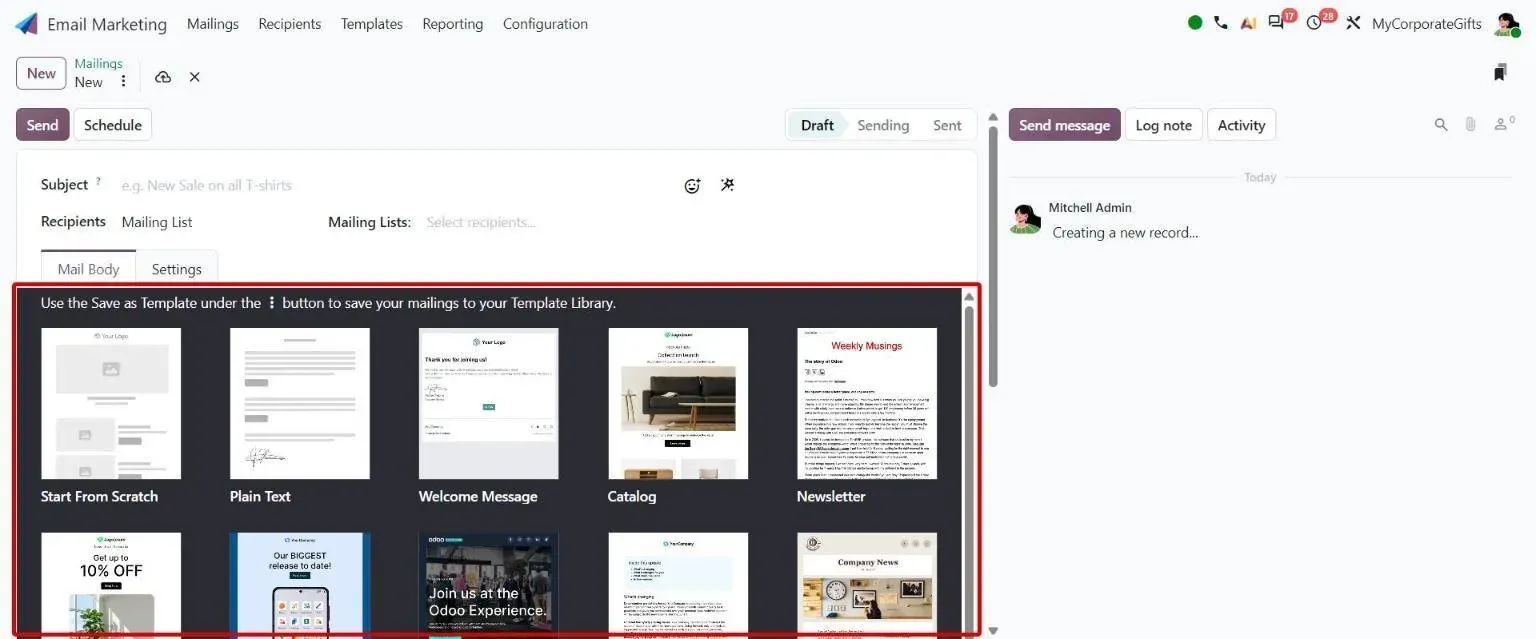Viewport: 1536px width, 639px height.
Task: Click the Email Marketing app title
Action: 107,24
